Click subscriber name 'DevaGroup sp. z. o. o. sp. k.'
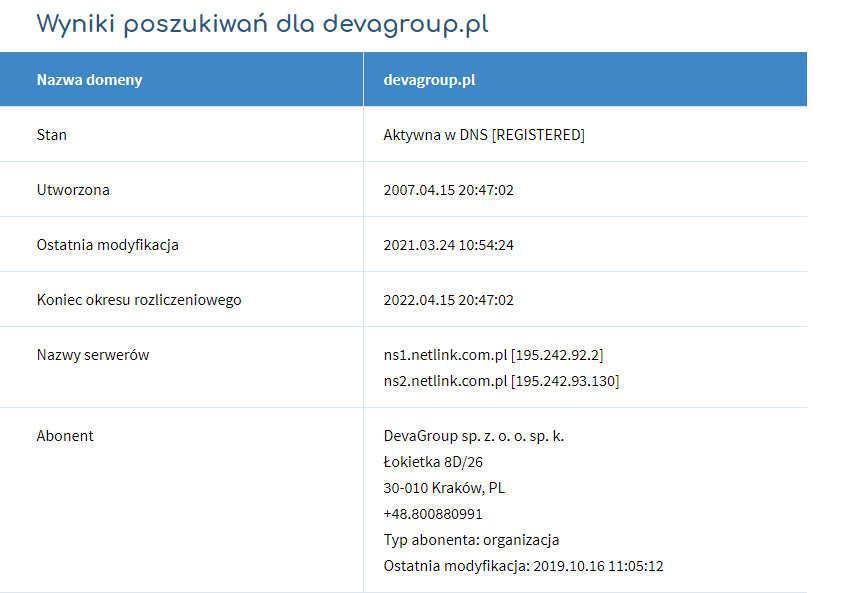This screenshot has height=593, width=845. click(474, 436)
